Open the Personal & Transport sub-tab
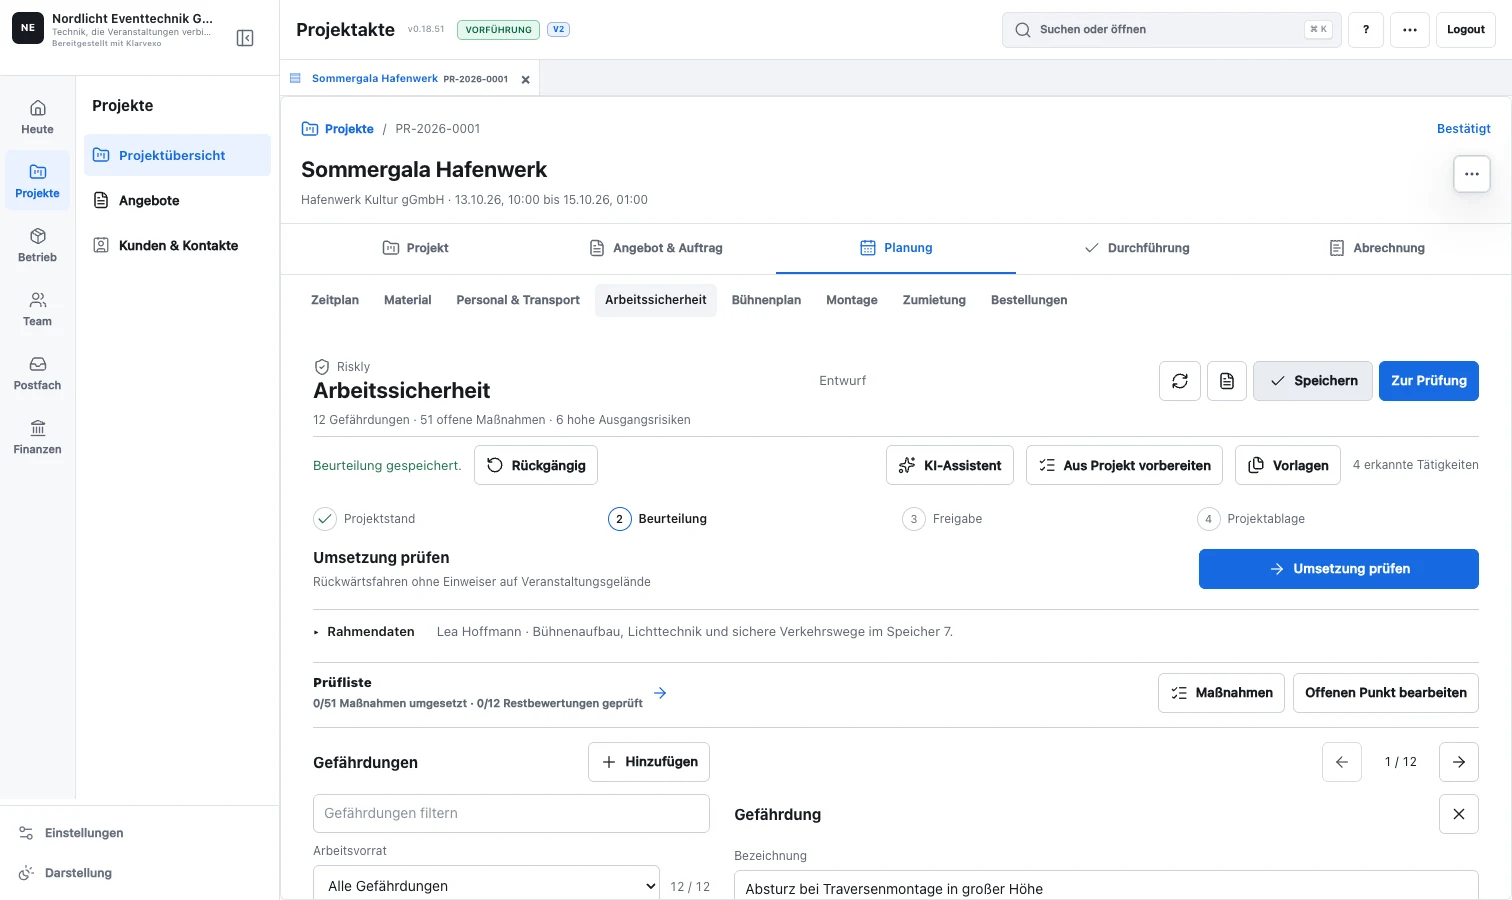This screenshot has height=900, width=1512. pos(518,300)
